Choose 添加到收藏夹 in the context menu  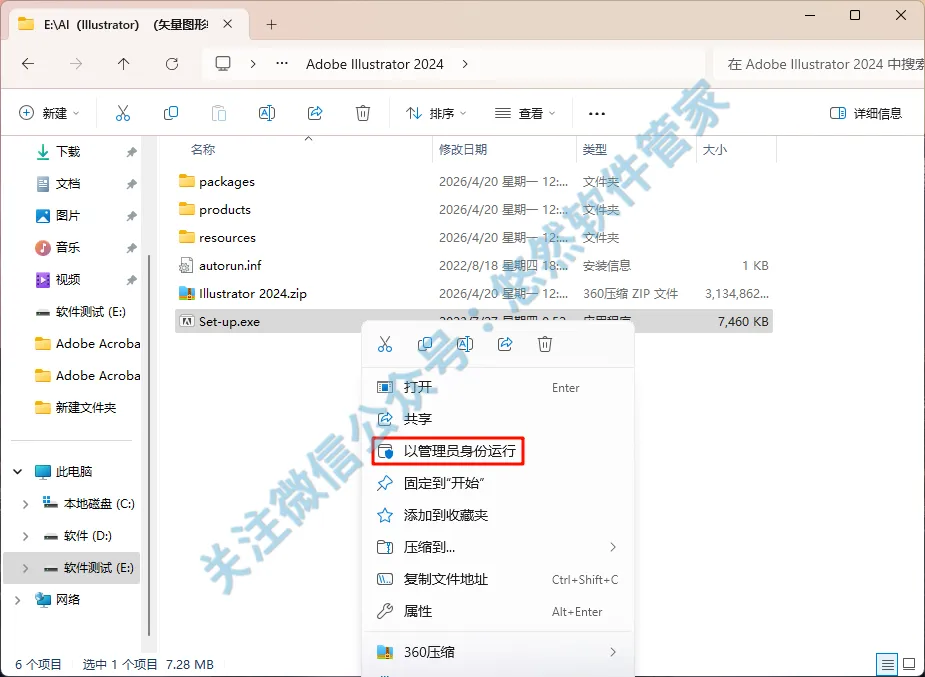(x=498, y=515)
